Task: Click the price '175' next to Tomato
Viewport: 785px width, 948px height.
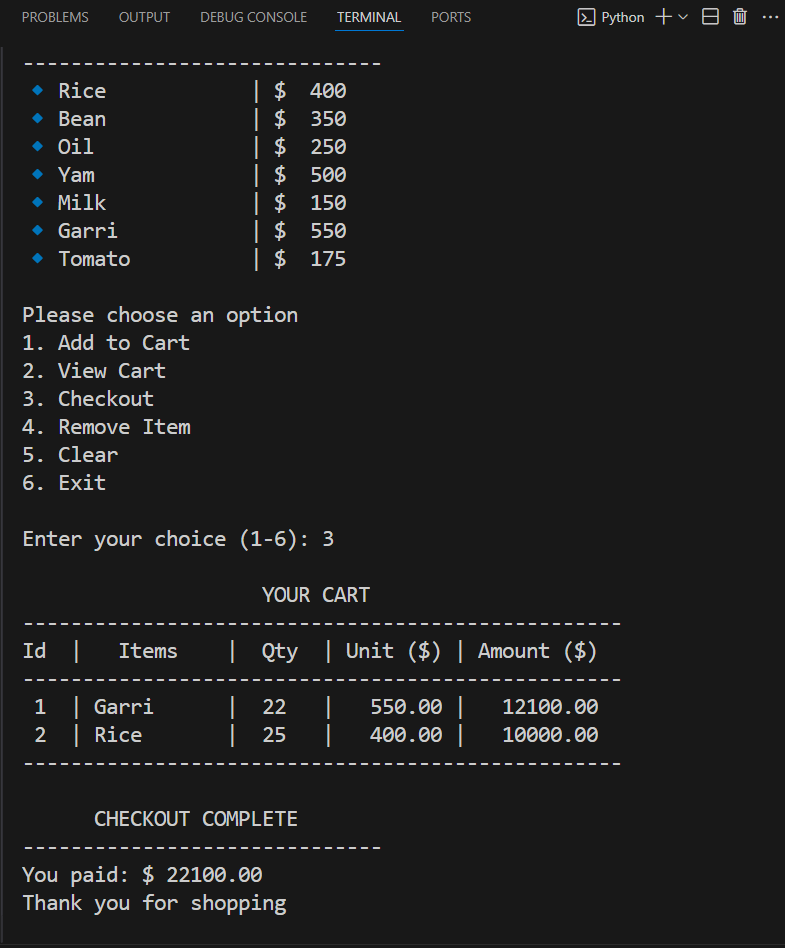Action: [328, 259]
